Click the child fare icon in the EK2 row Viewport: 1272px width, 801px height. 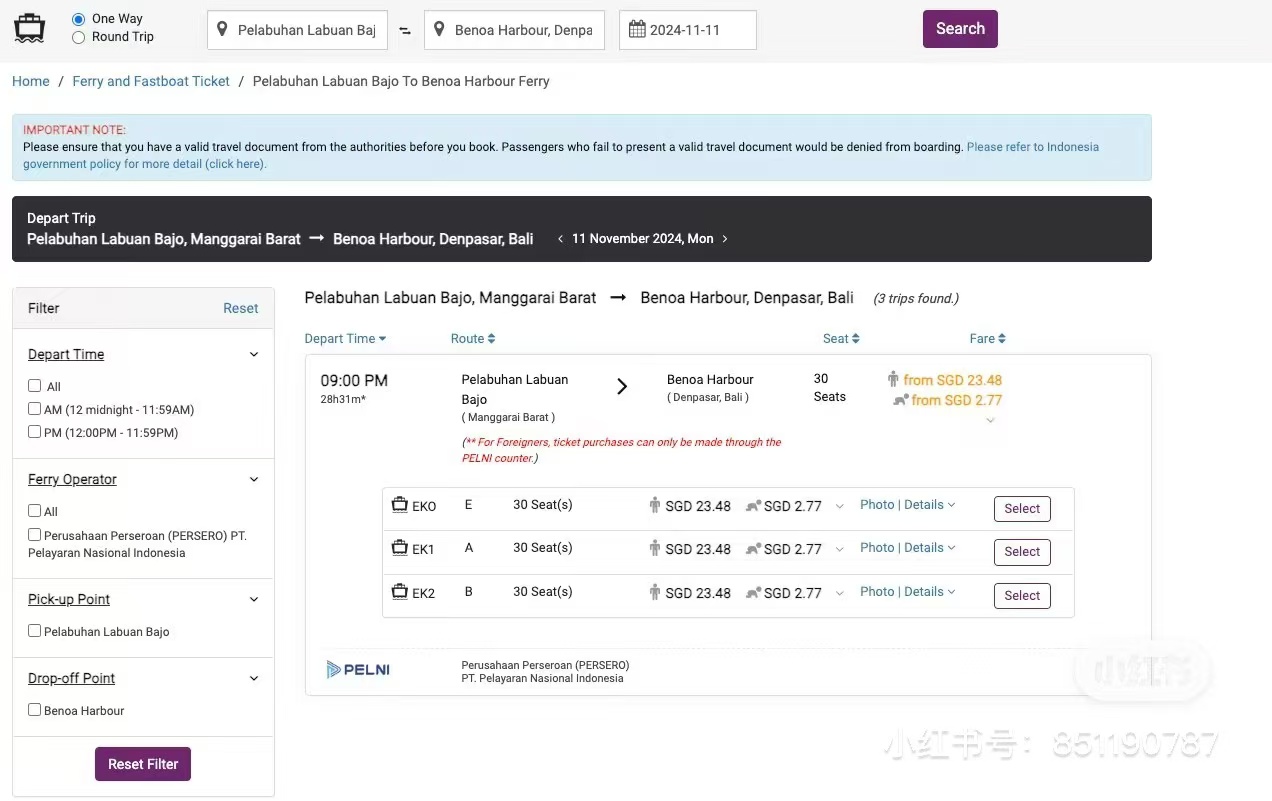click(753, 593)
